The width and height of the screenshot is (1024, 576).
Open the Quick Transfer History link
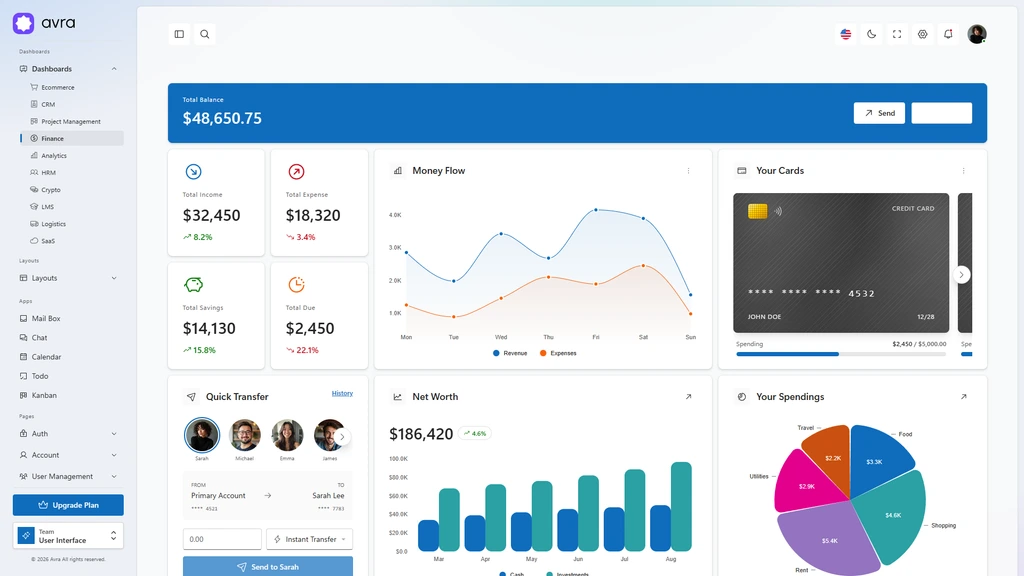coord(342,393)
